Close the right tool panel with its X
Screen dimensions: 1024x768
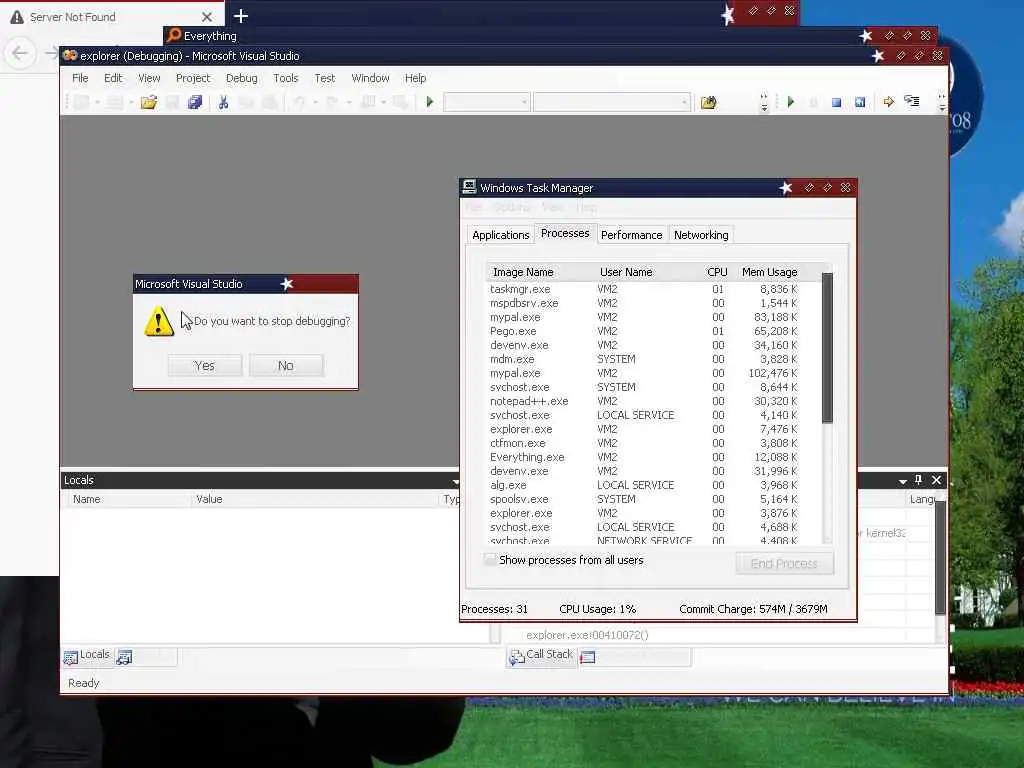[x=936, y=480]
